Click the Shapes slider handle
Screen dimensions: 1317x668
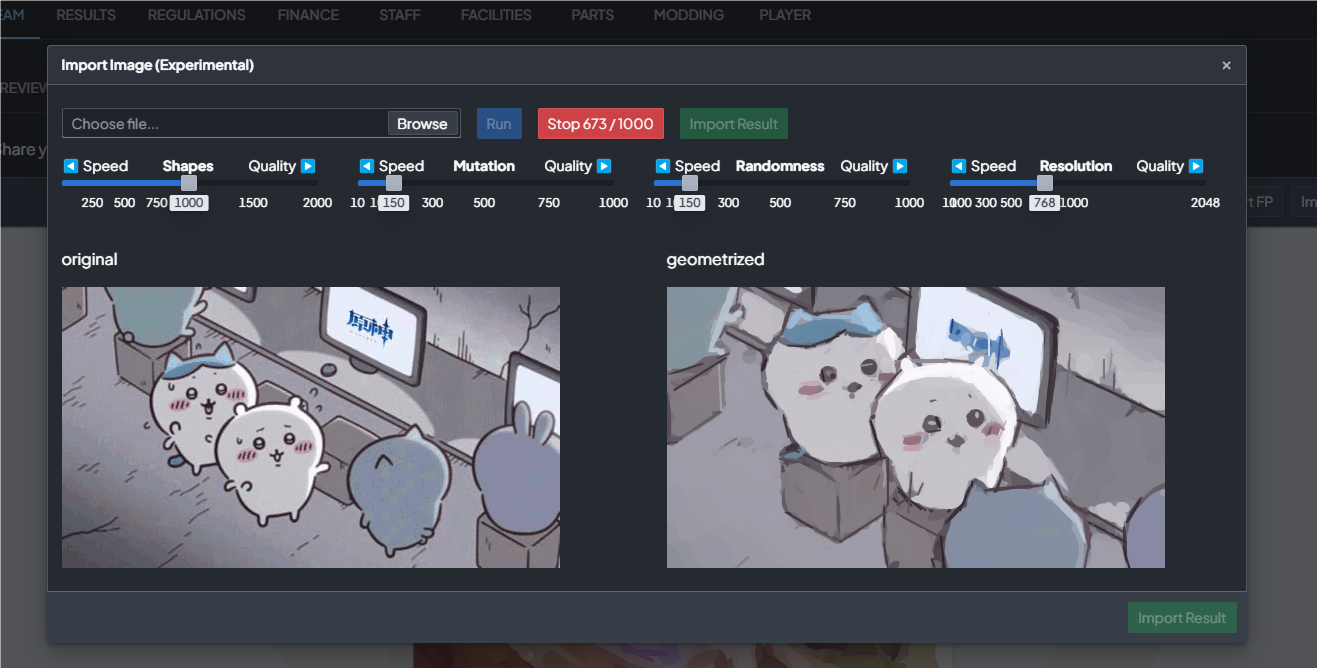(x=189, y=183)
